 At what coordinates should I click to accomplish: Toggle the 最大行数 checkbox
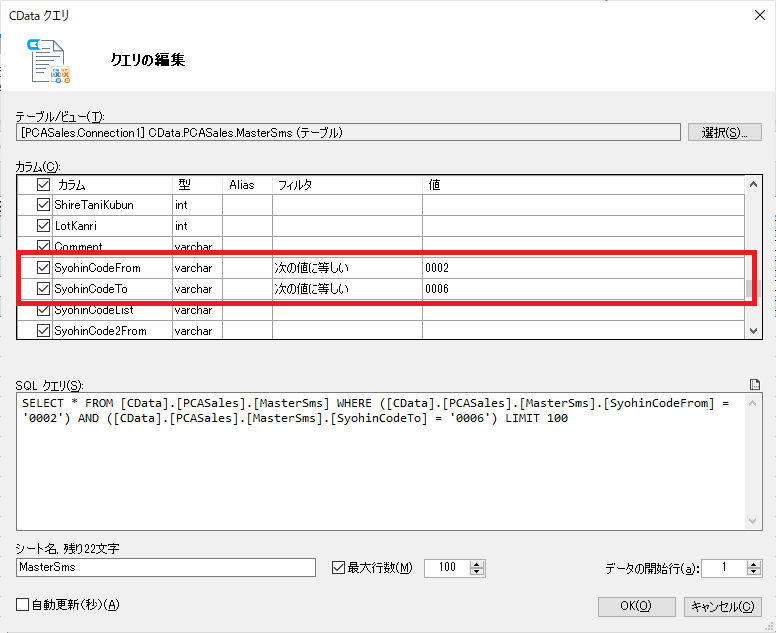point(338,568)
